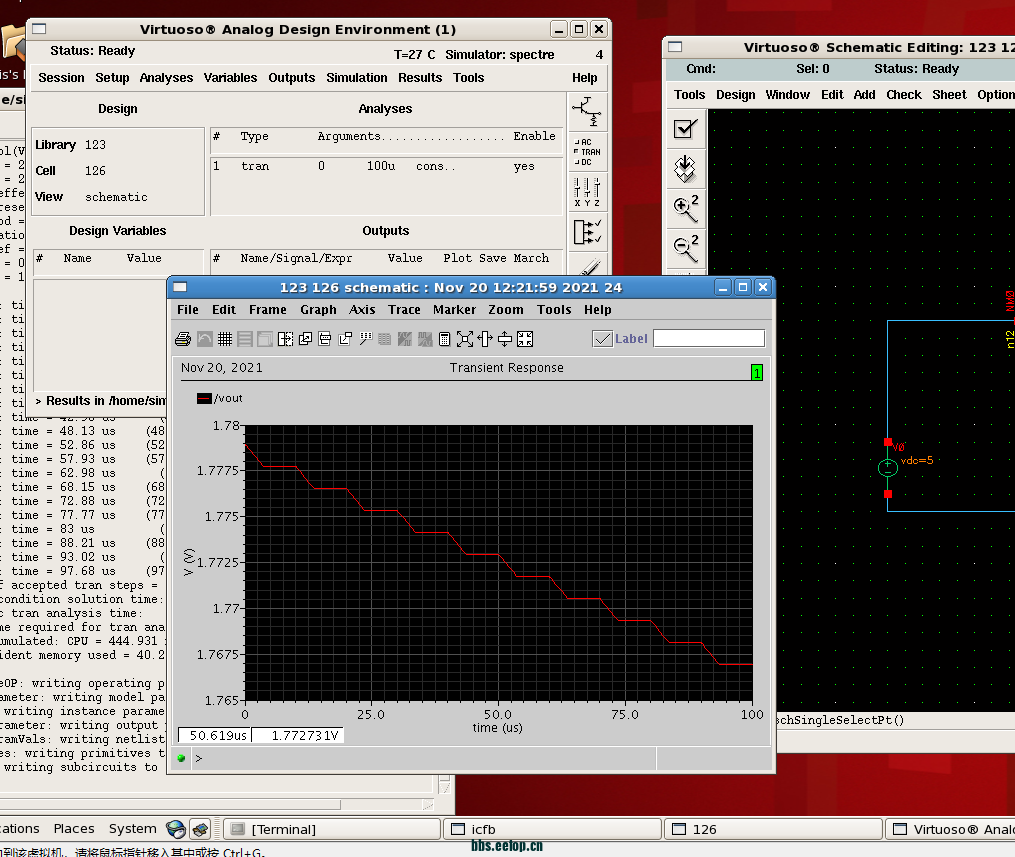This screenshot has height=857, width=1015.
Task: Click the zoom fit icon with diagonal arrows
Action: click(x=465, y=339)
